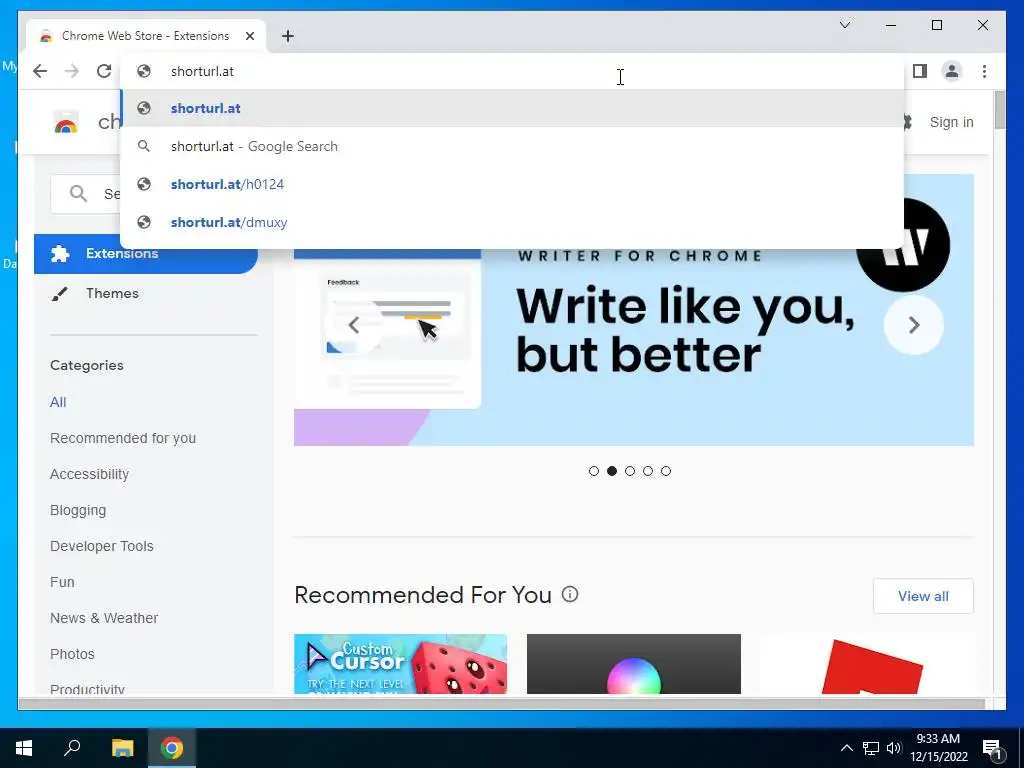Open the Extensions section in sidebar
This screenshot has width=1024, height=768.
click(146, 253)
